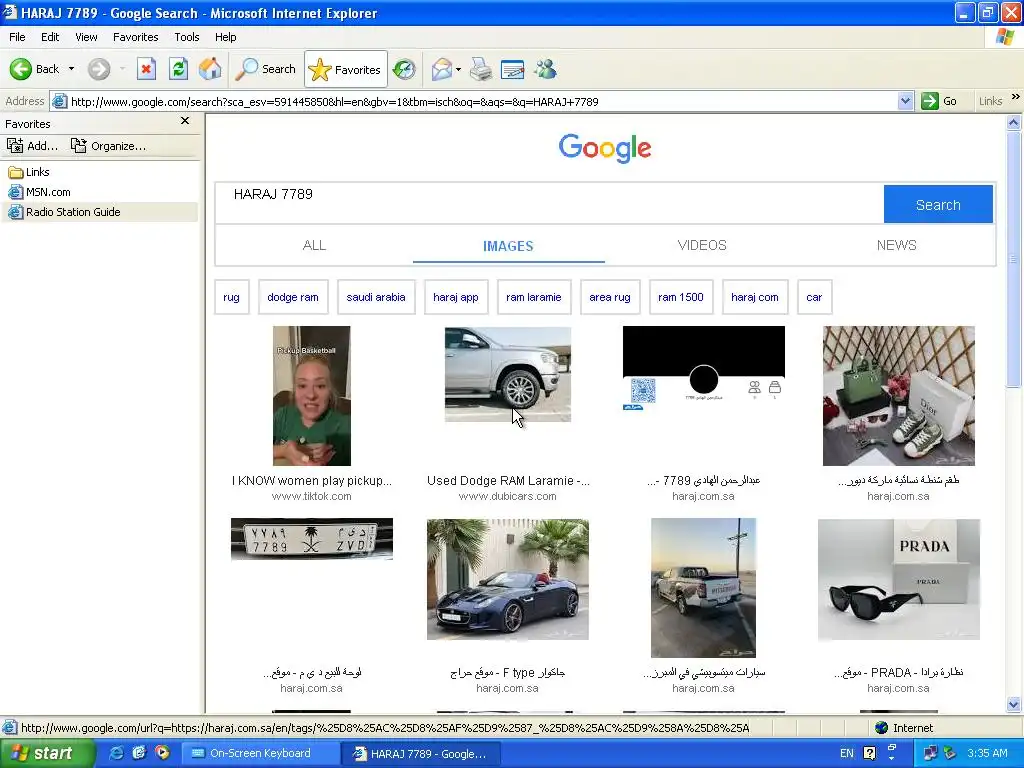The image size is (1024, 768).
Task: Open the Mail button dropdown arrow
Action: click(x=458, y=69)
